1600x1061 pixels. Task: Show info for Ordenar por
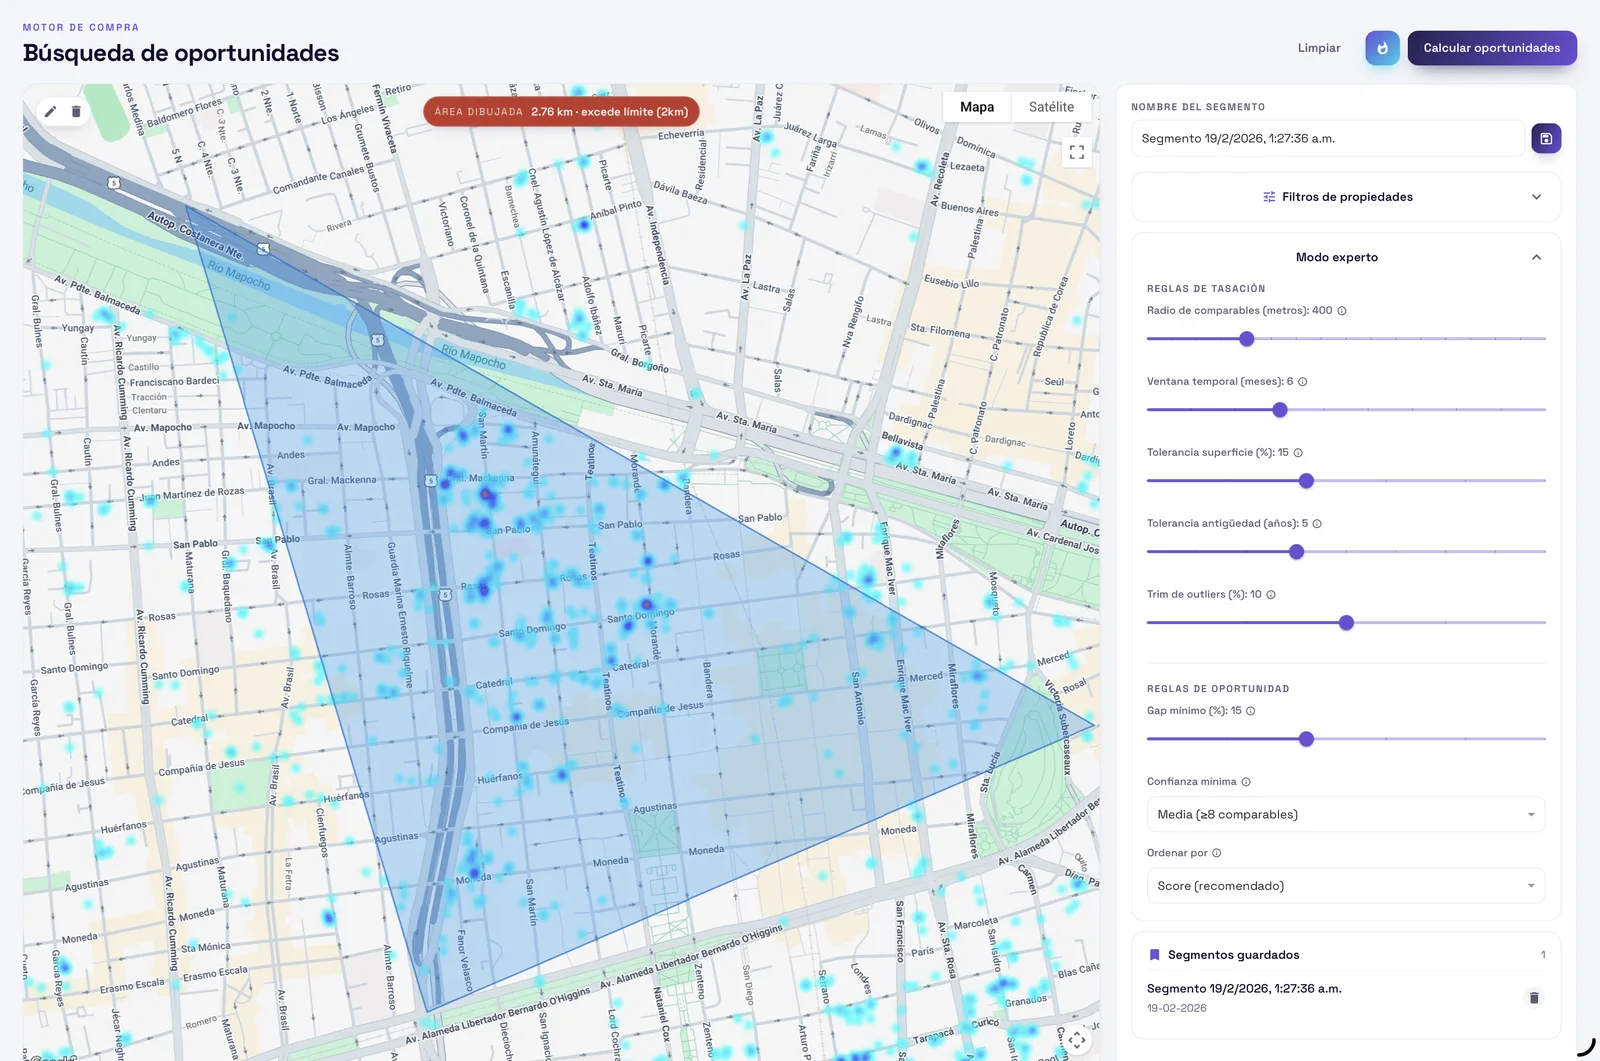click(1217, 853)
